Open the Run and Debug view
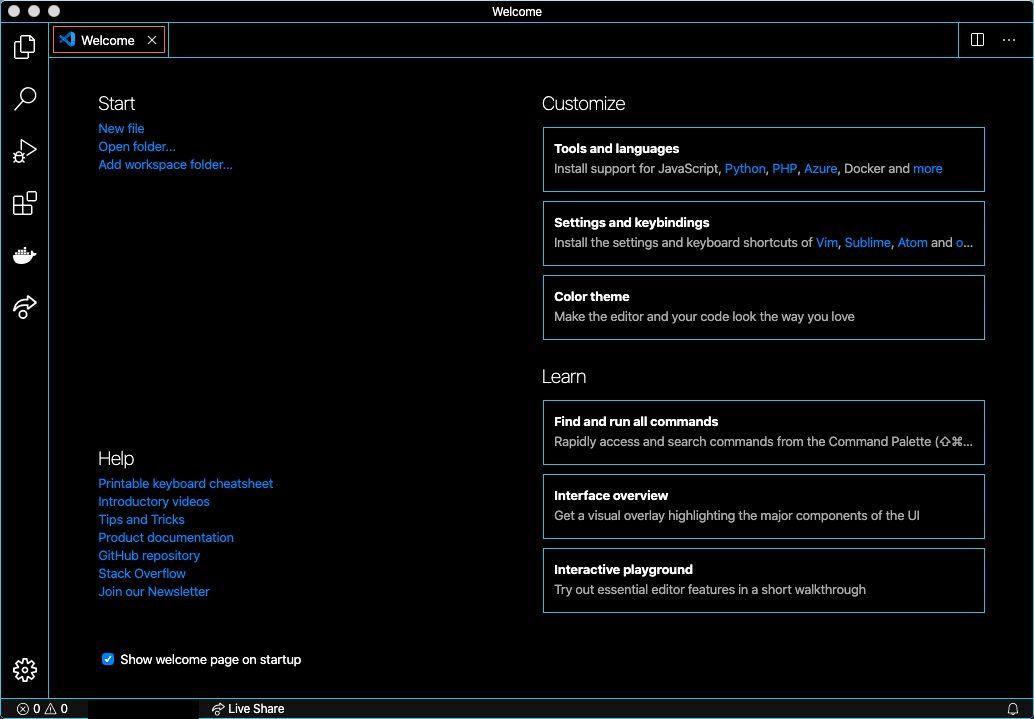Image resolution: width=1034 pixels, height=719 pixels. pos(24,151)
